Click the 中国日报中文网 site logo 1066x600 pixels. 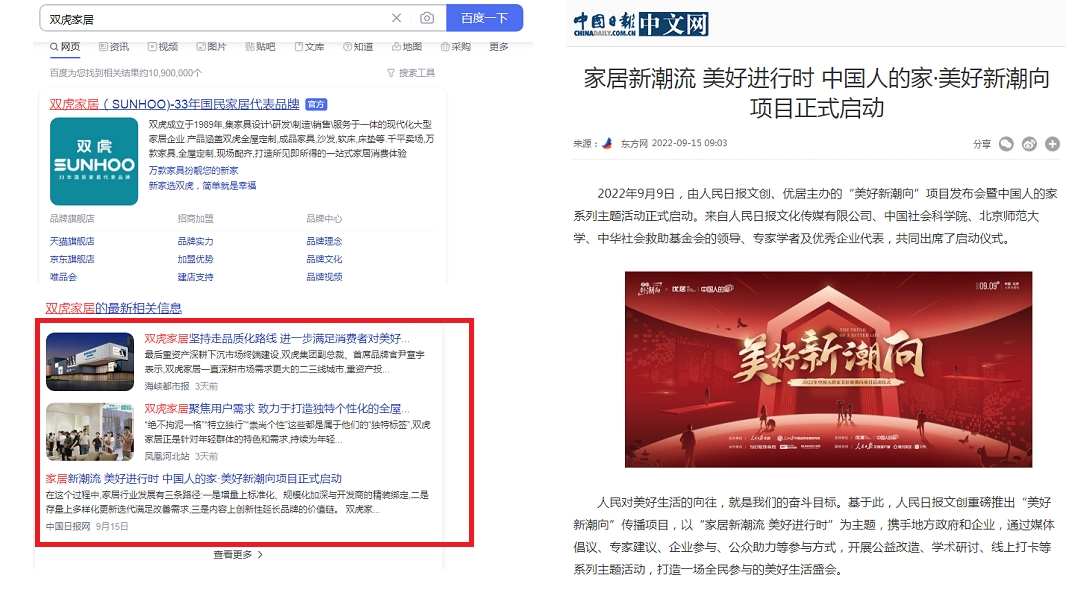(x=640, y=24)
